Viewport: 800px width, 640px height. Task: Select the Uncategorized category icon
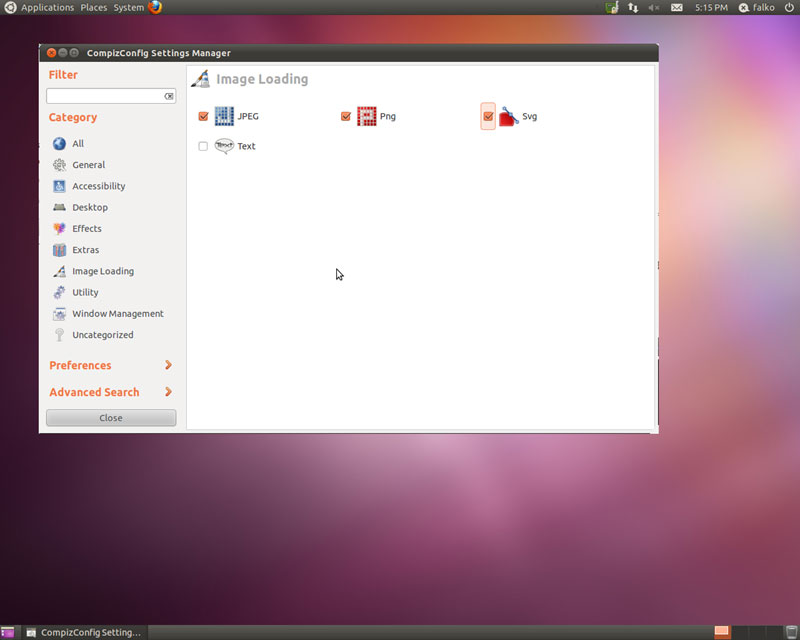(59, 335)
